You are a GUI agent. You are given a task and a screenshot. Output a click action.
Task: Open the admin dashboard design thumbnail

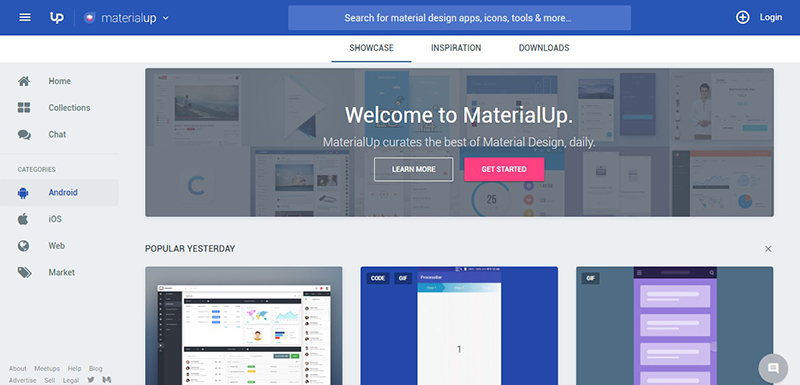coord(244,326)
